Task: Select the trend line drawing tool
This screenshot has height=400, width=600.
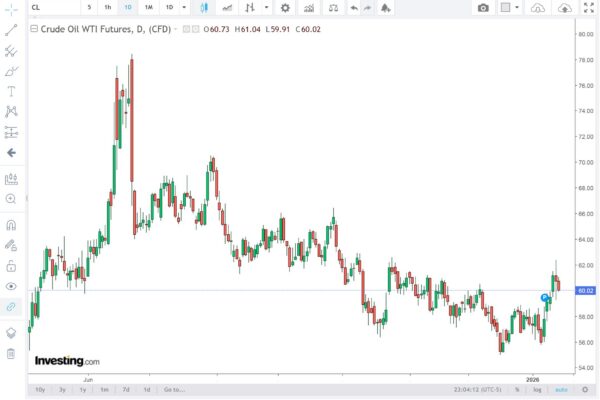Action: (x=11, y=30)
